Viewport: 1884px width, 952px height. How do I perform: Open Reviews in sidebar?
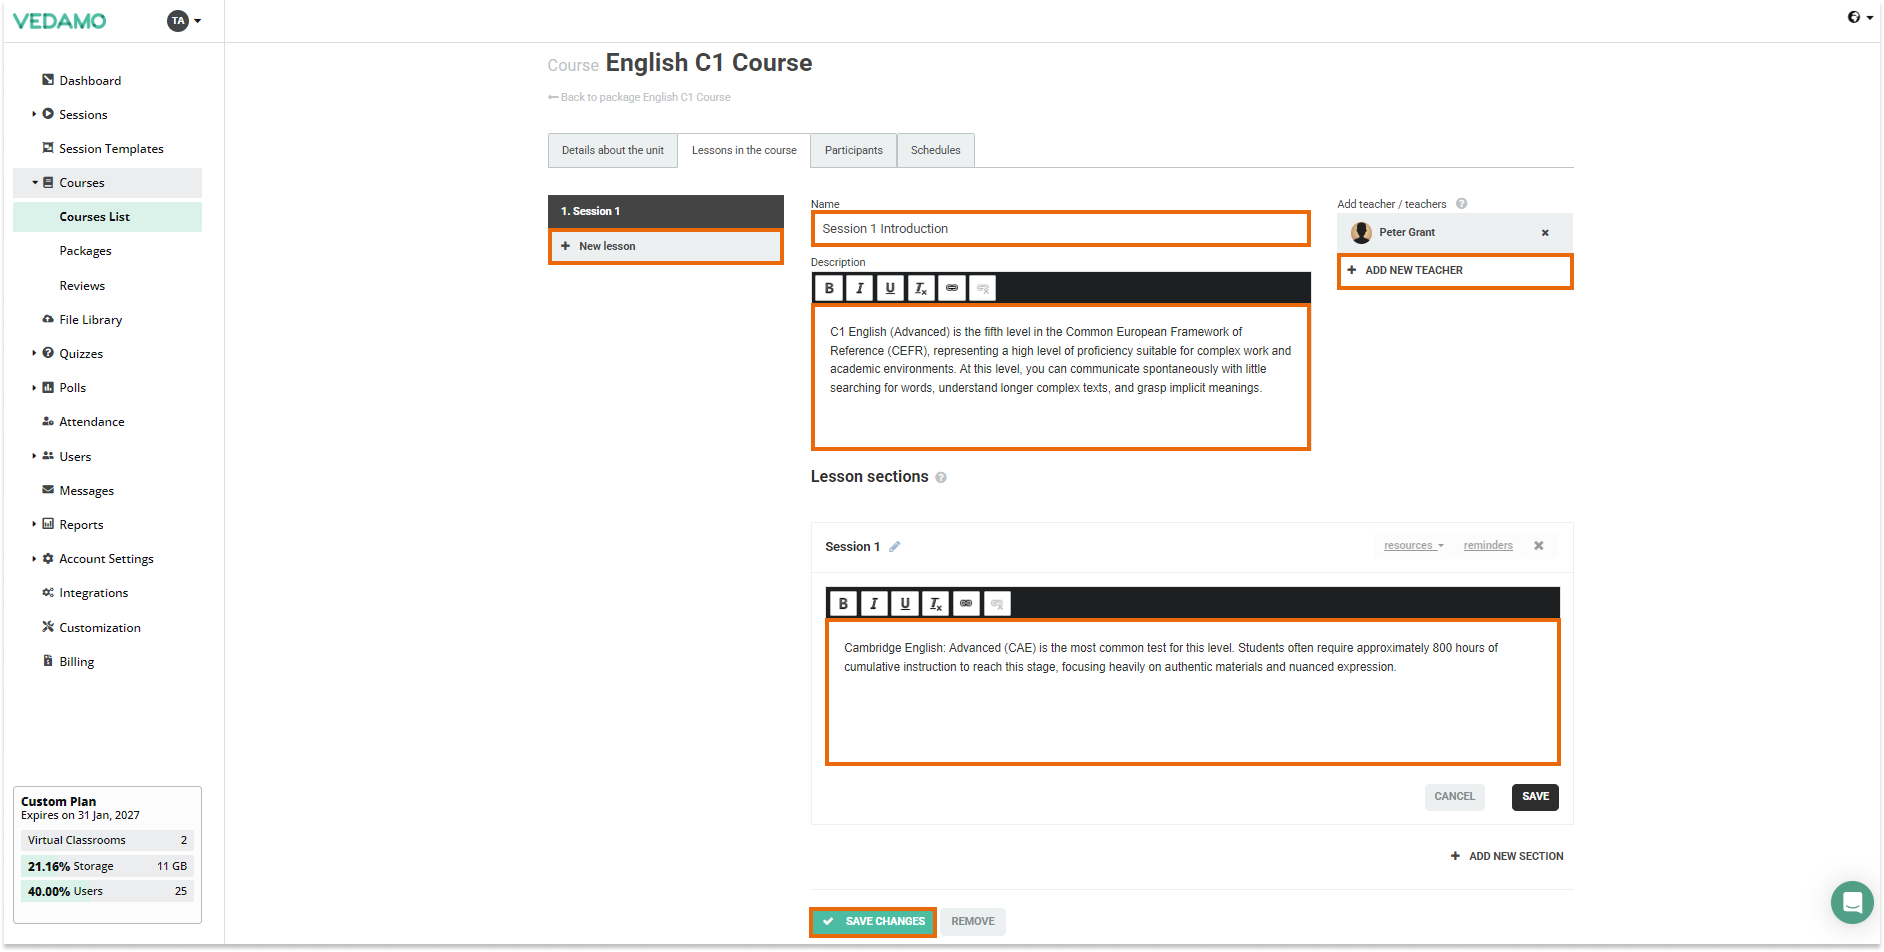(x=82, y=285)
